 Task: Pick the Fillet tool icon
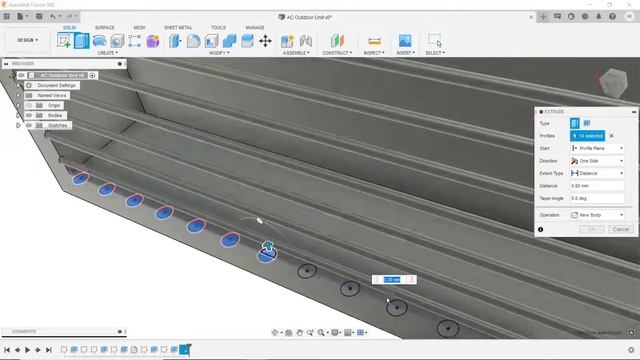[x=193, y=41]
